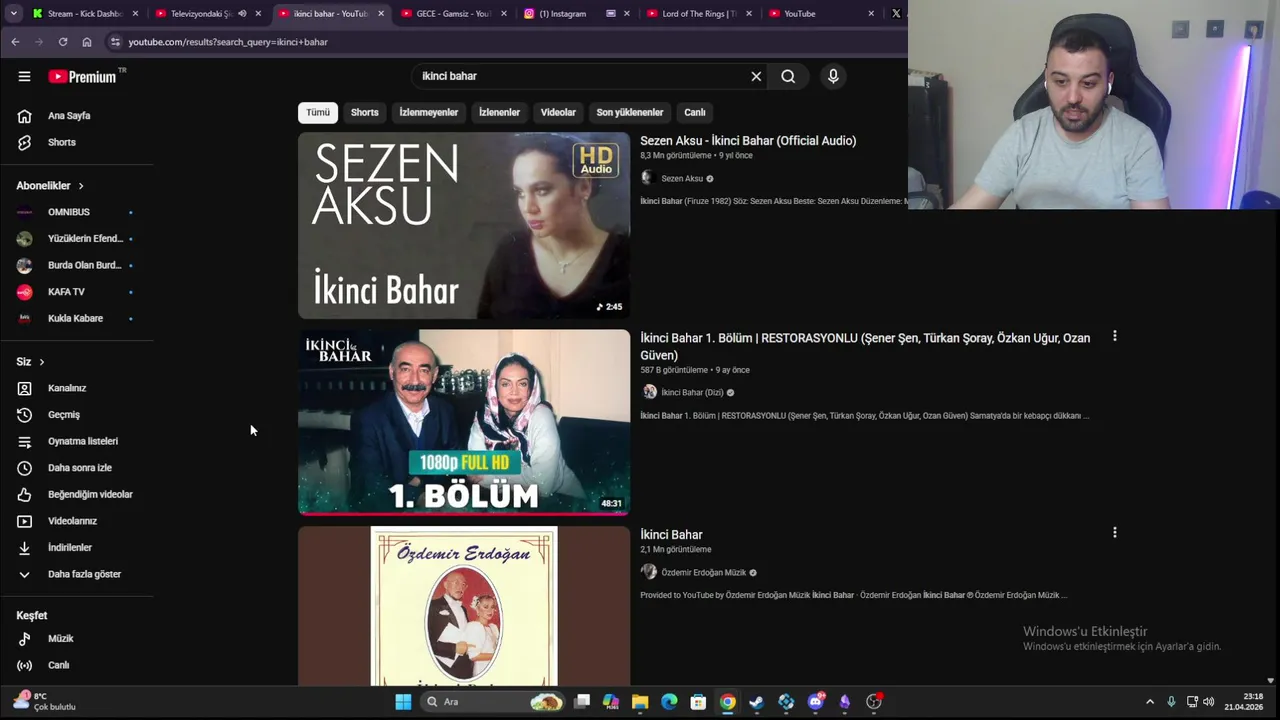The height and width of the screenshot is (720, 1280).
Task: Open Discord from the taskbar
Action: [815, 702]
